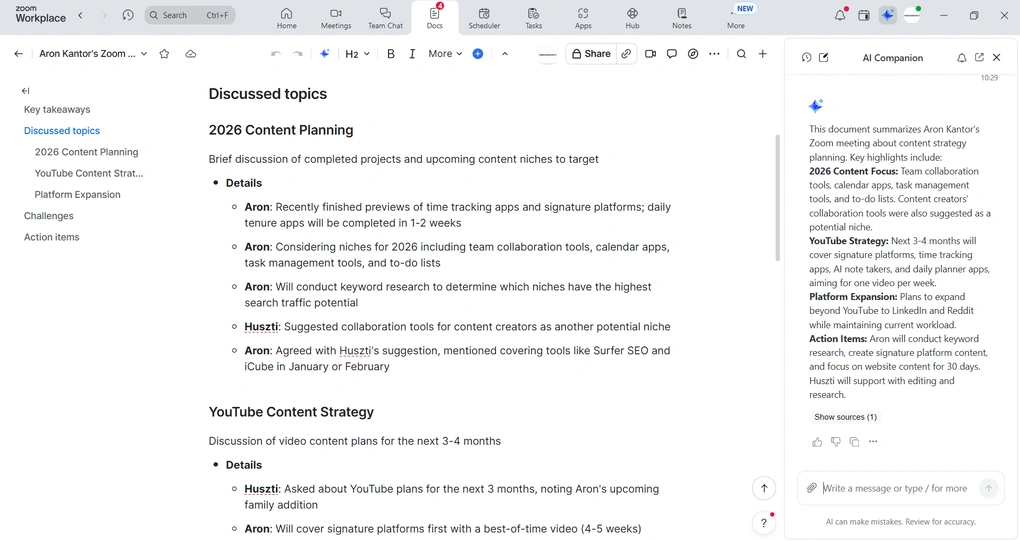The height and width of the screenshot is (541, 1020).
Task: Open the Hub icon in navigation
Action: click(x=632, y=18)
